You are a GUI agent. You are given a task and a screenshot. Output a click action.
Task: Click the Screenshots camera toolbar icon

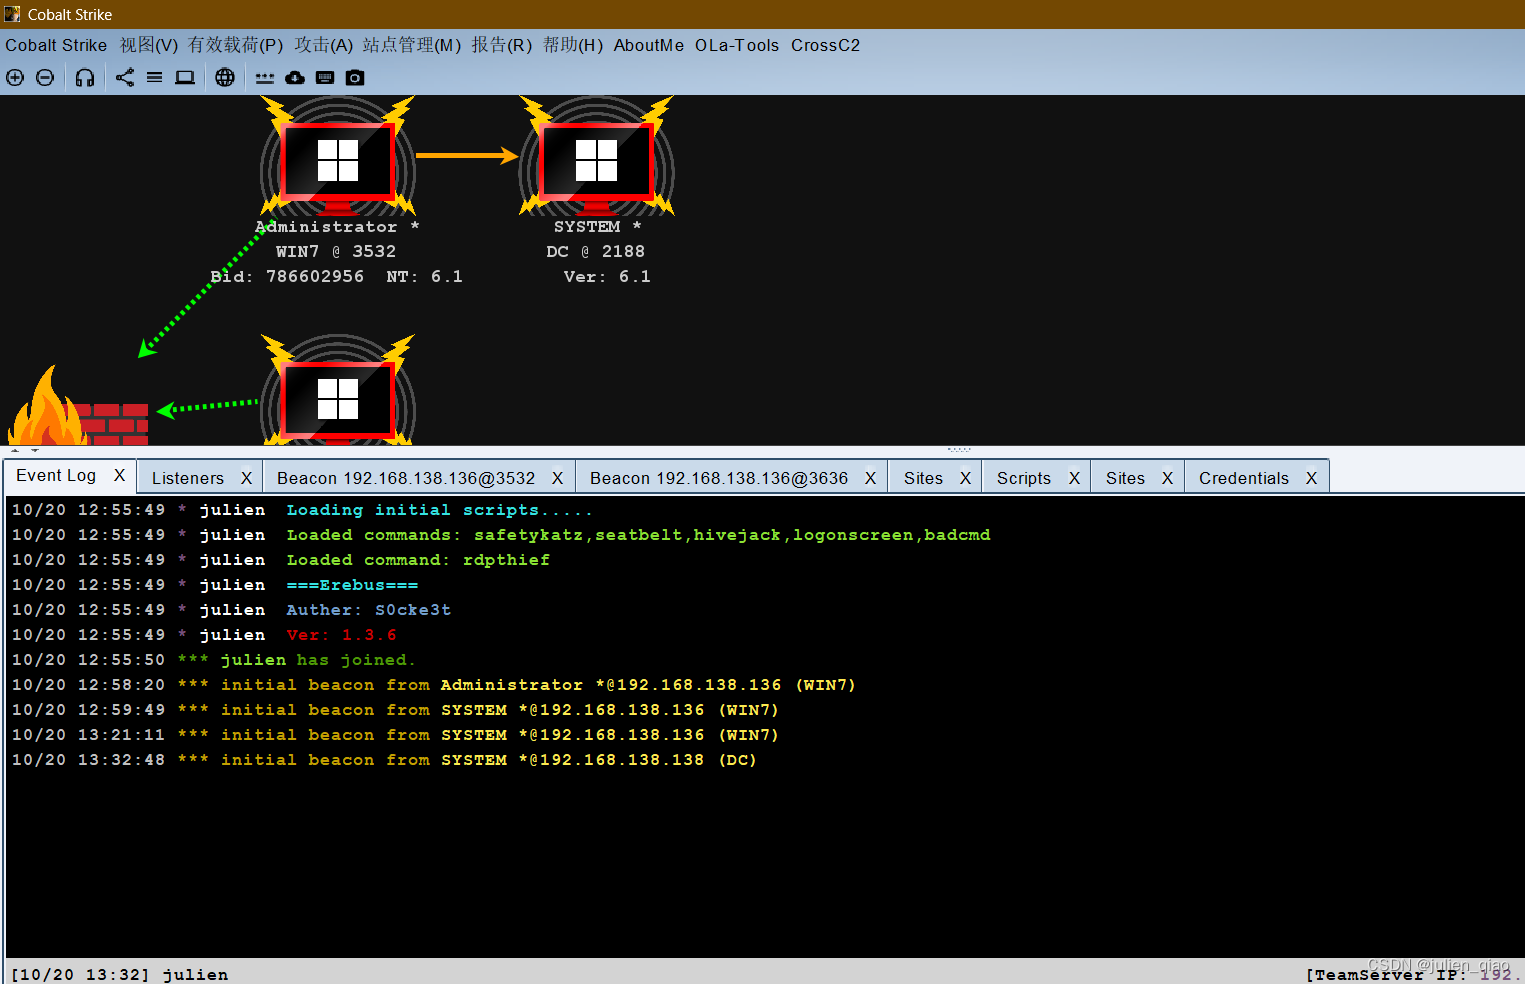(355, 77)
